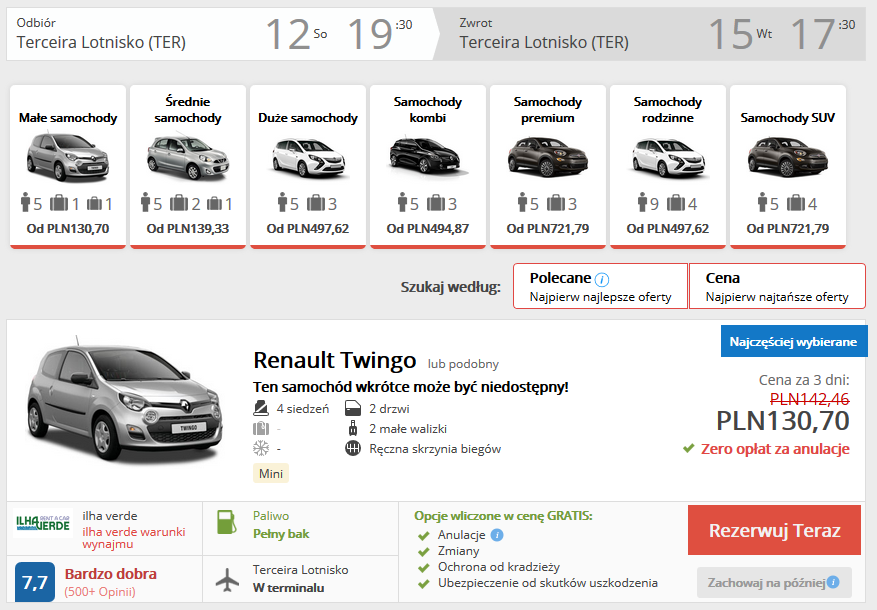Select the Samochody rodzinne category card
This screenshot has width=877, height=610.
click(668, 166)
